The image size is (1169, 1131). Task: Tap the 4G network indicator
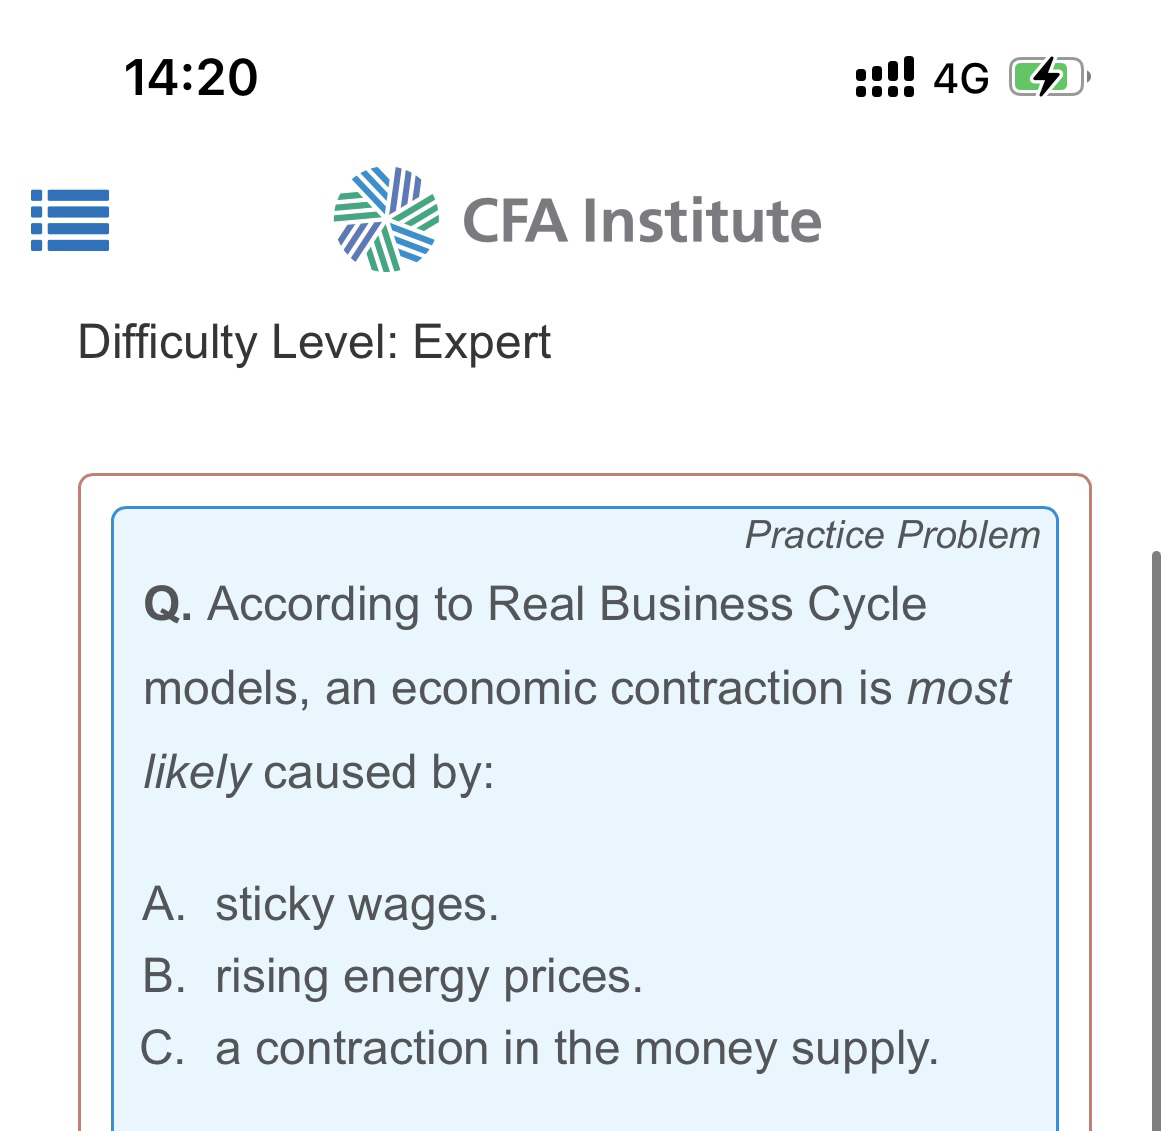point(960,78)
